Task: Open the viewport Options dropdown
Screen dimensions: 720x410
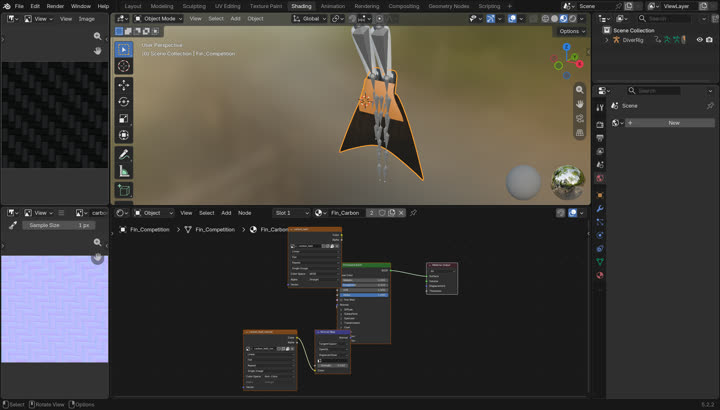Action: 572,31
